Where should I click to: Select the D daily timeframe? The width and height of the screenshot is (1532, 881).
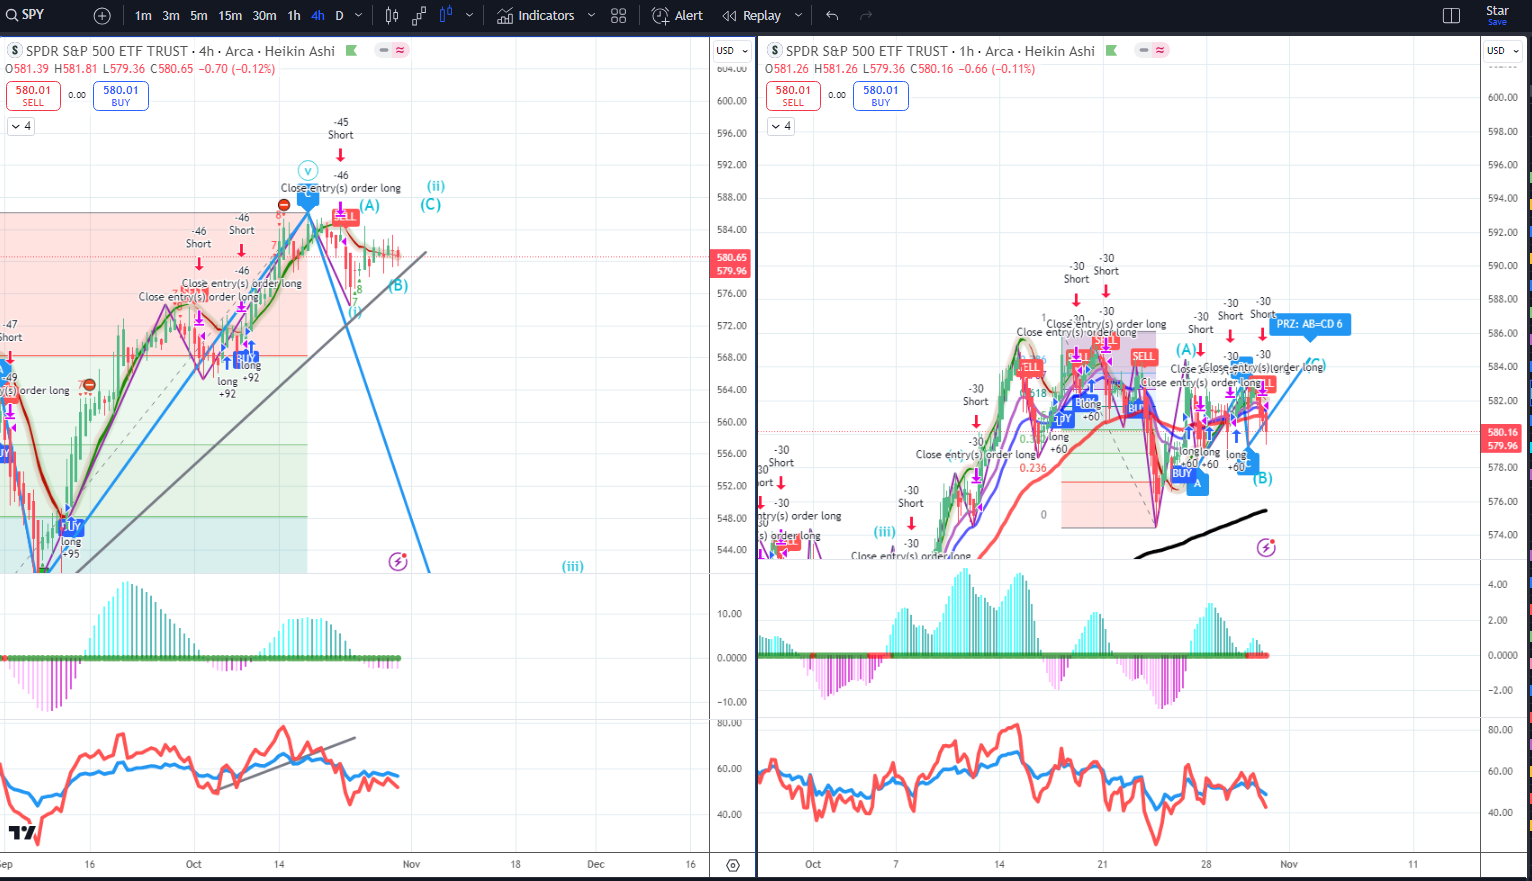coord(340,16)
